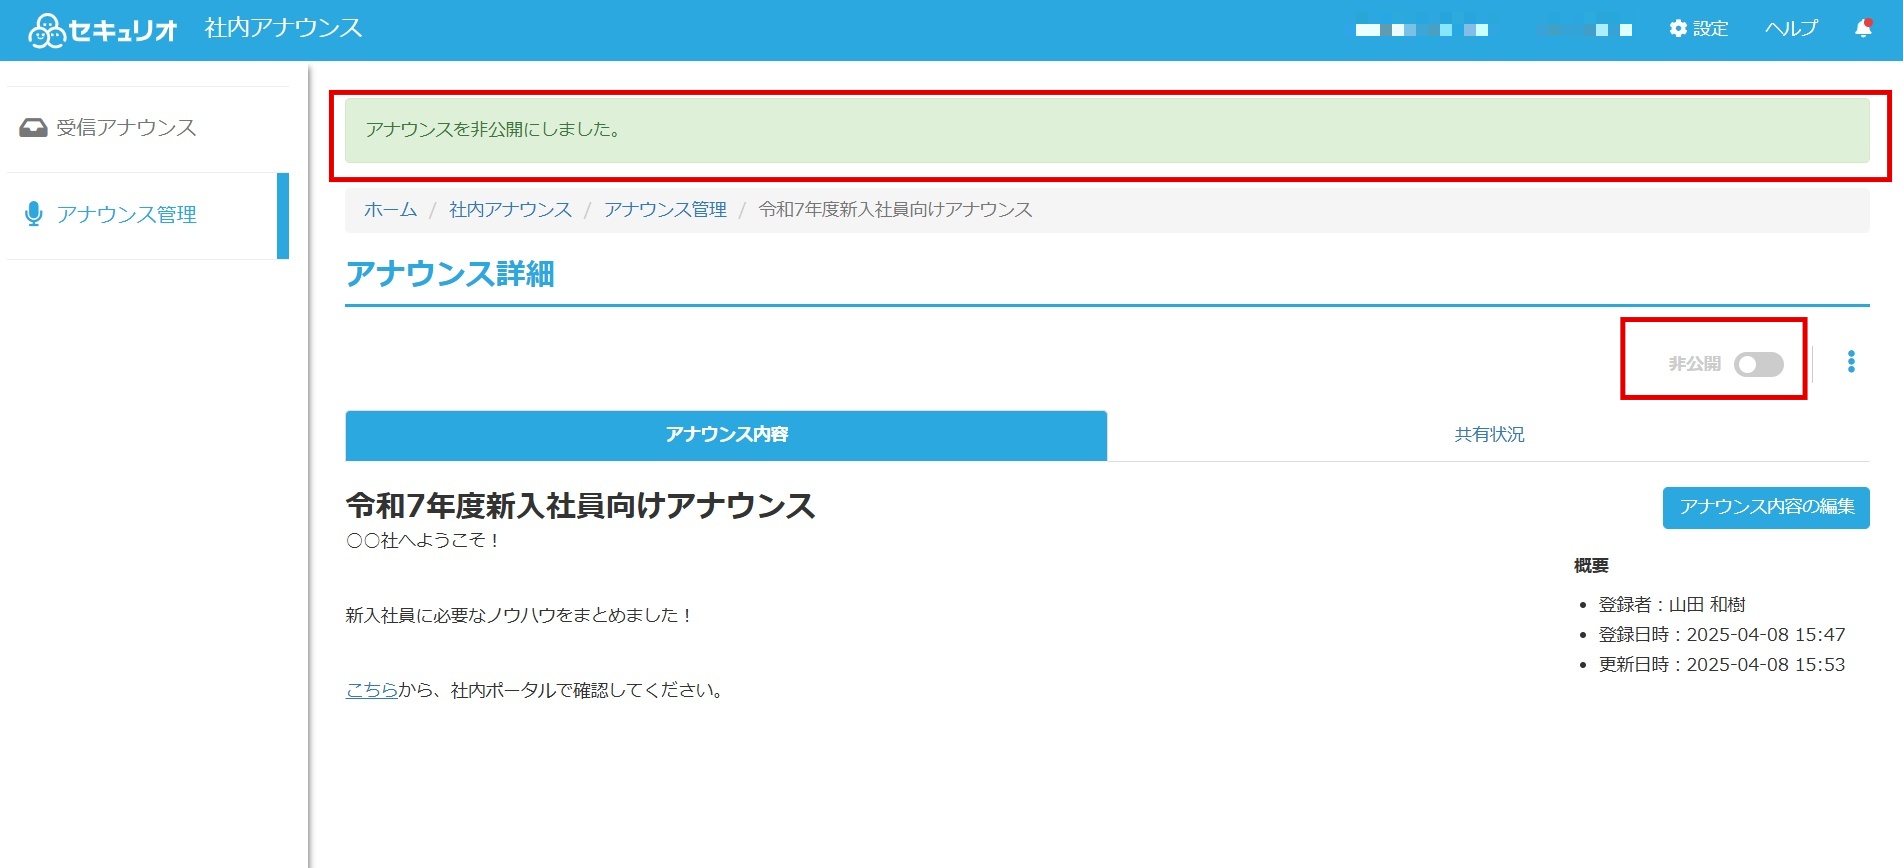Click the breadcrumb current page 令和7年度新入社員向けアナウンス

895,210
